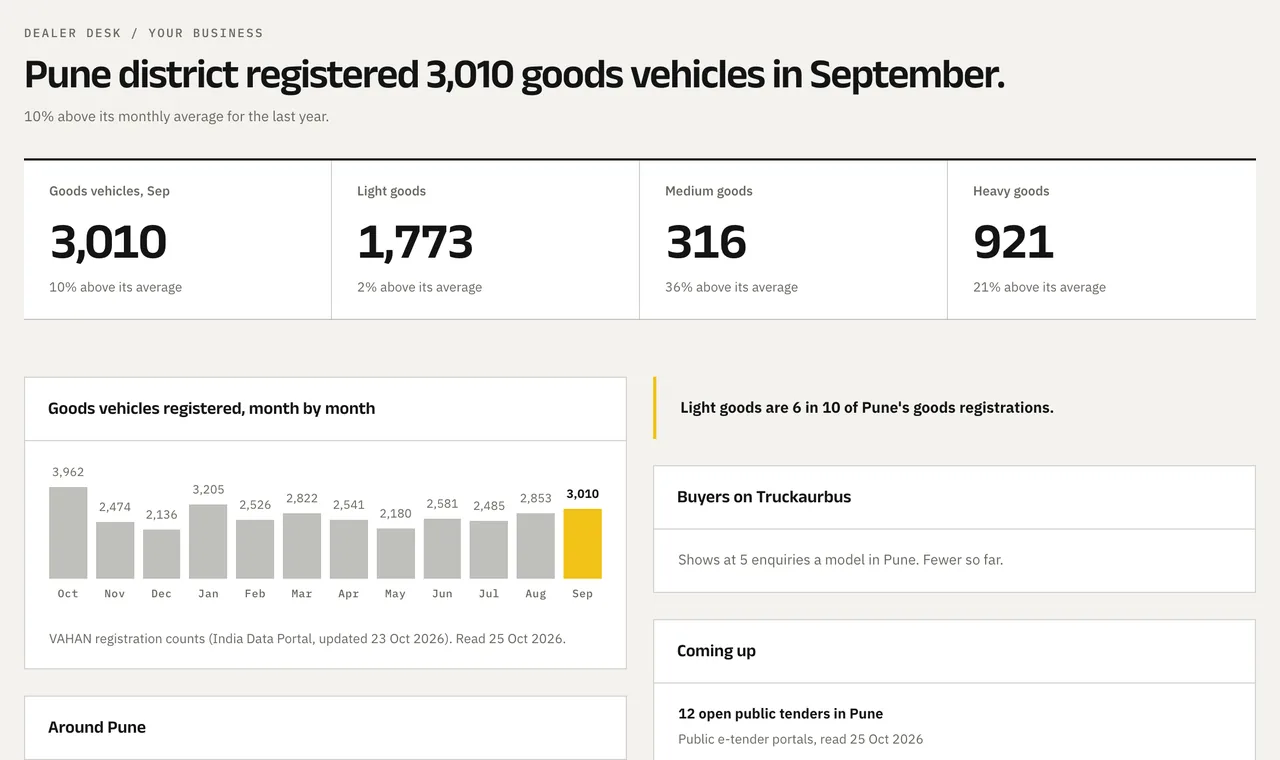Click 'Shows at 5 enquiries a model' text

coord(840,560)
